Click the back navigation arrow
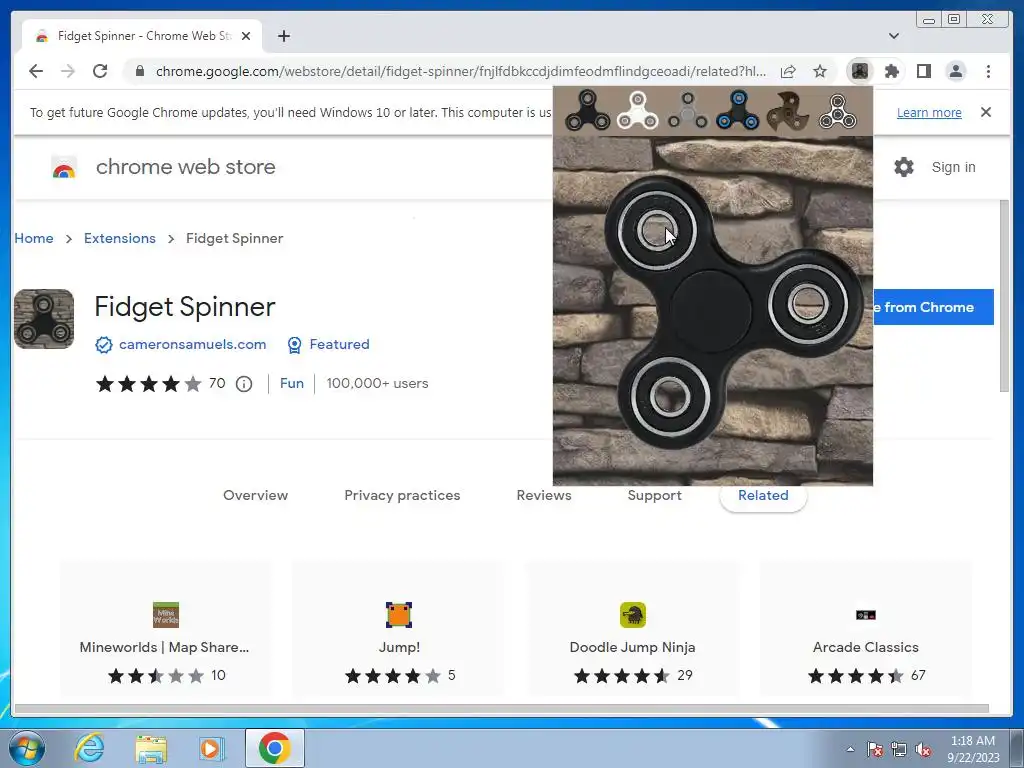The height and width of the screenshot is (768, 1024). [36, 71]
